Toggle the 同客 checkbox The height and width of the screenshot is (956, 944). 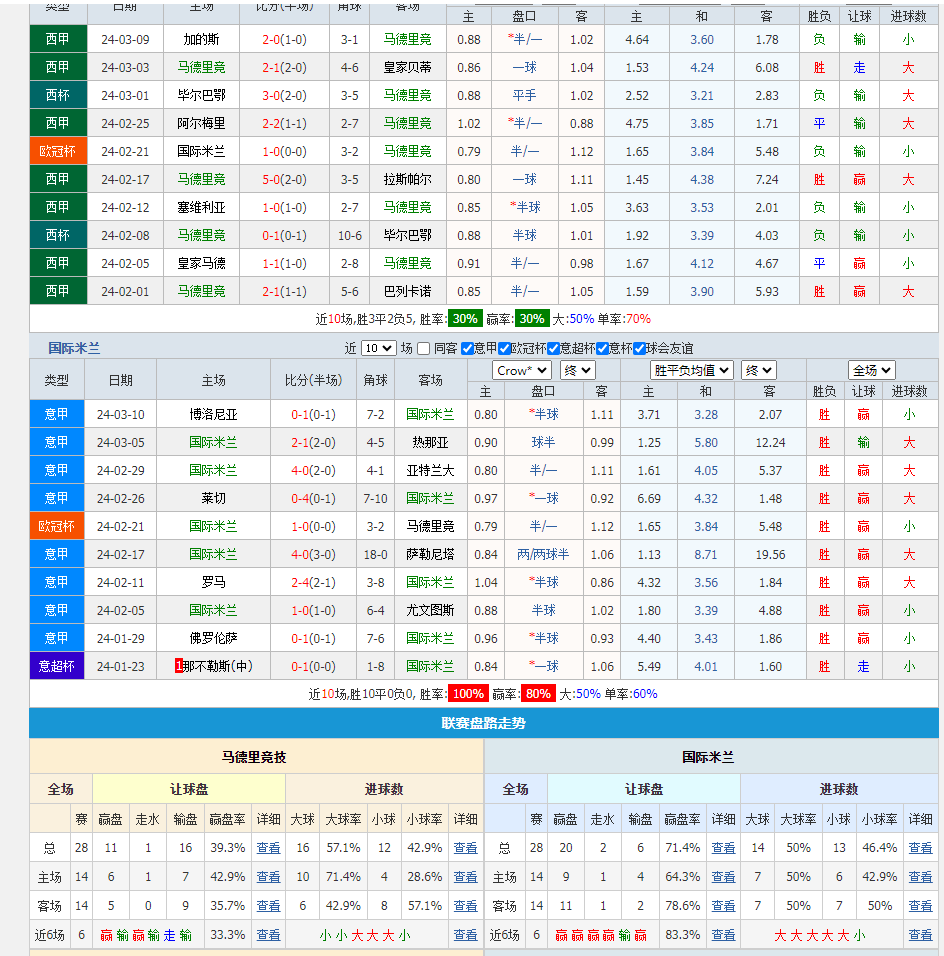[x=424, y=349]
